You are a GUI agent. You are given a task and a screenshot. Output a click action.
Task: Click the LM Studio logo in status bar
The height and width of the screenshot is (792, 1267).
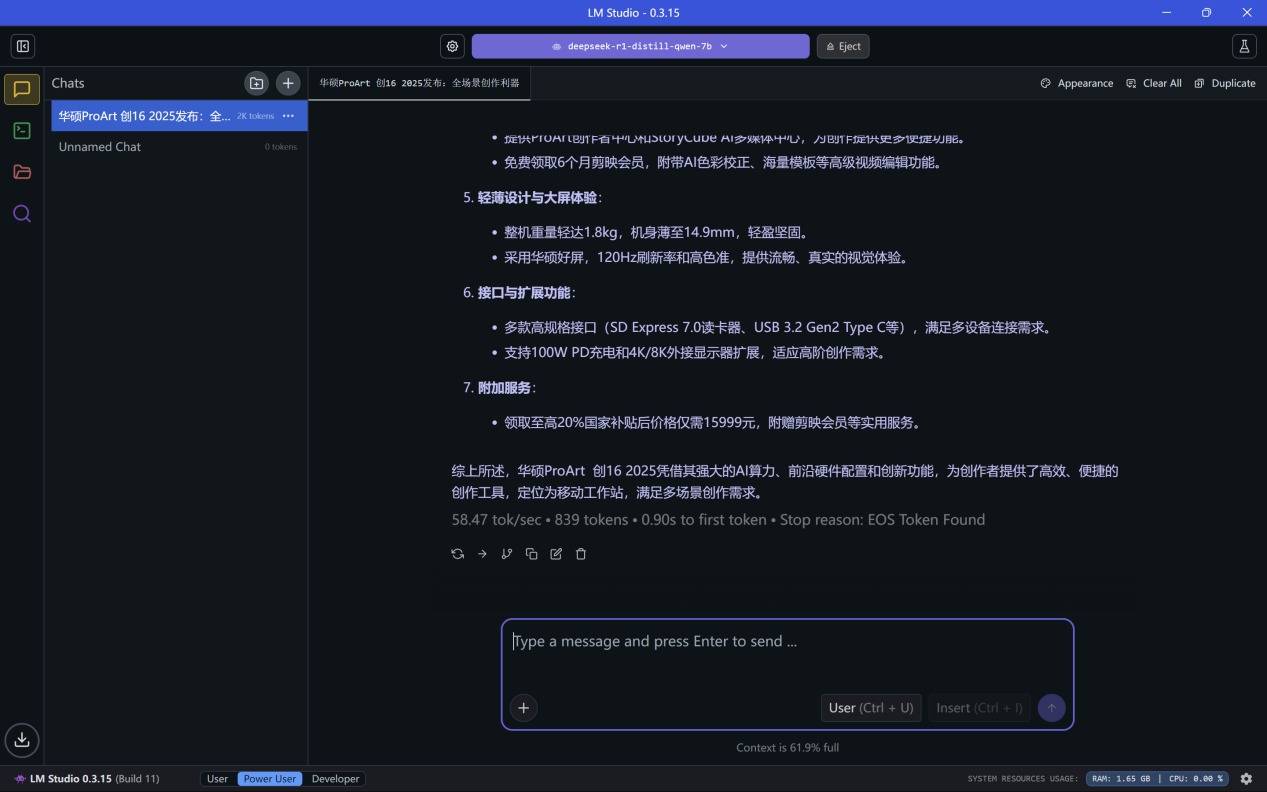click(20, 779)
